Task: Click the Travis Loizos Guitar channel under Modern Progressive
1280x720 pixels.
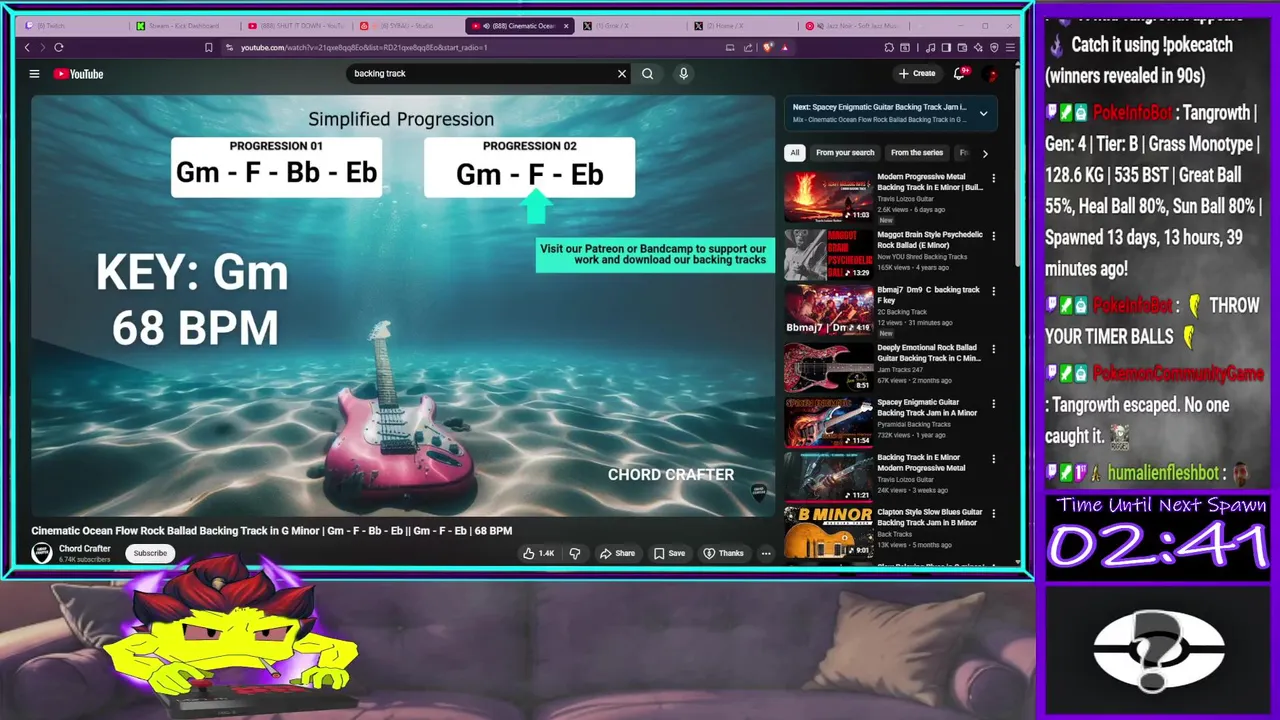Action: tap(905, 199)
